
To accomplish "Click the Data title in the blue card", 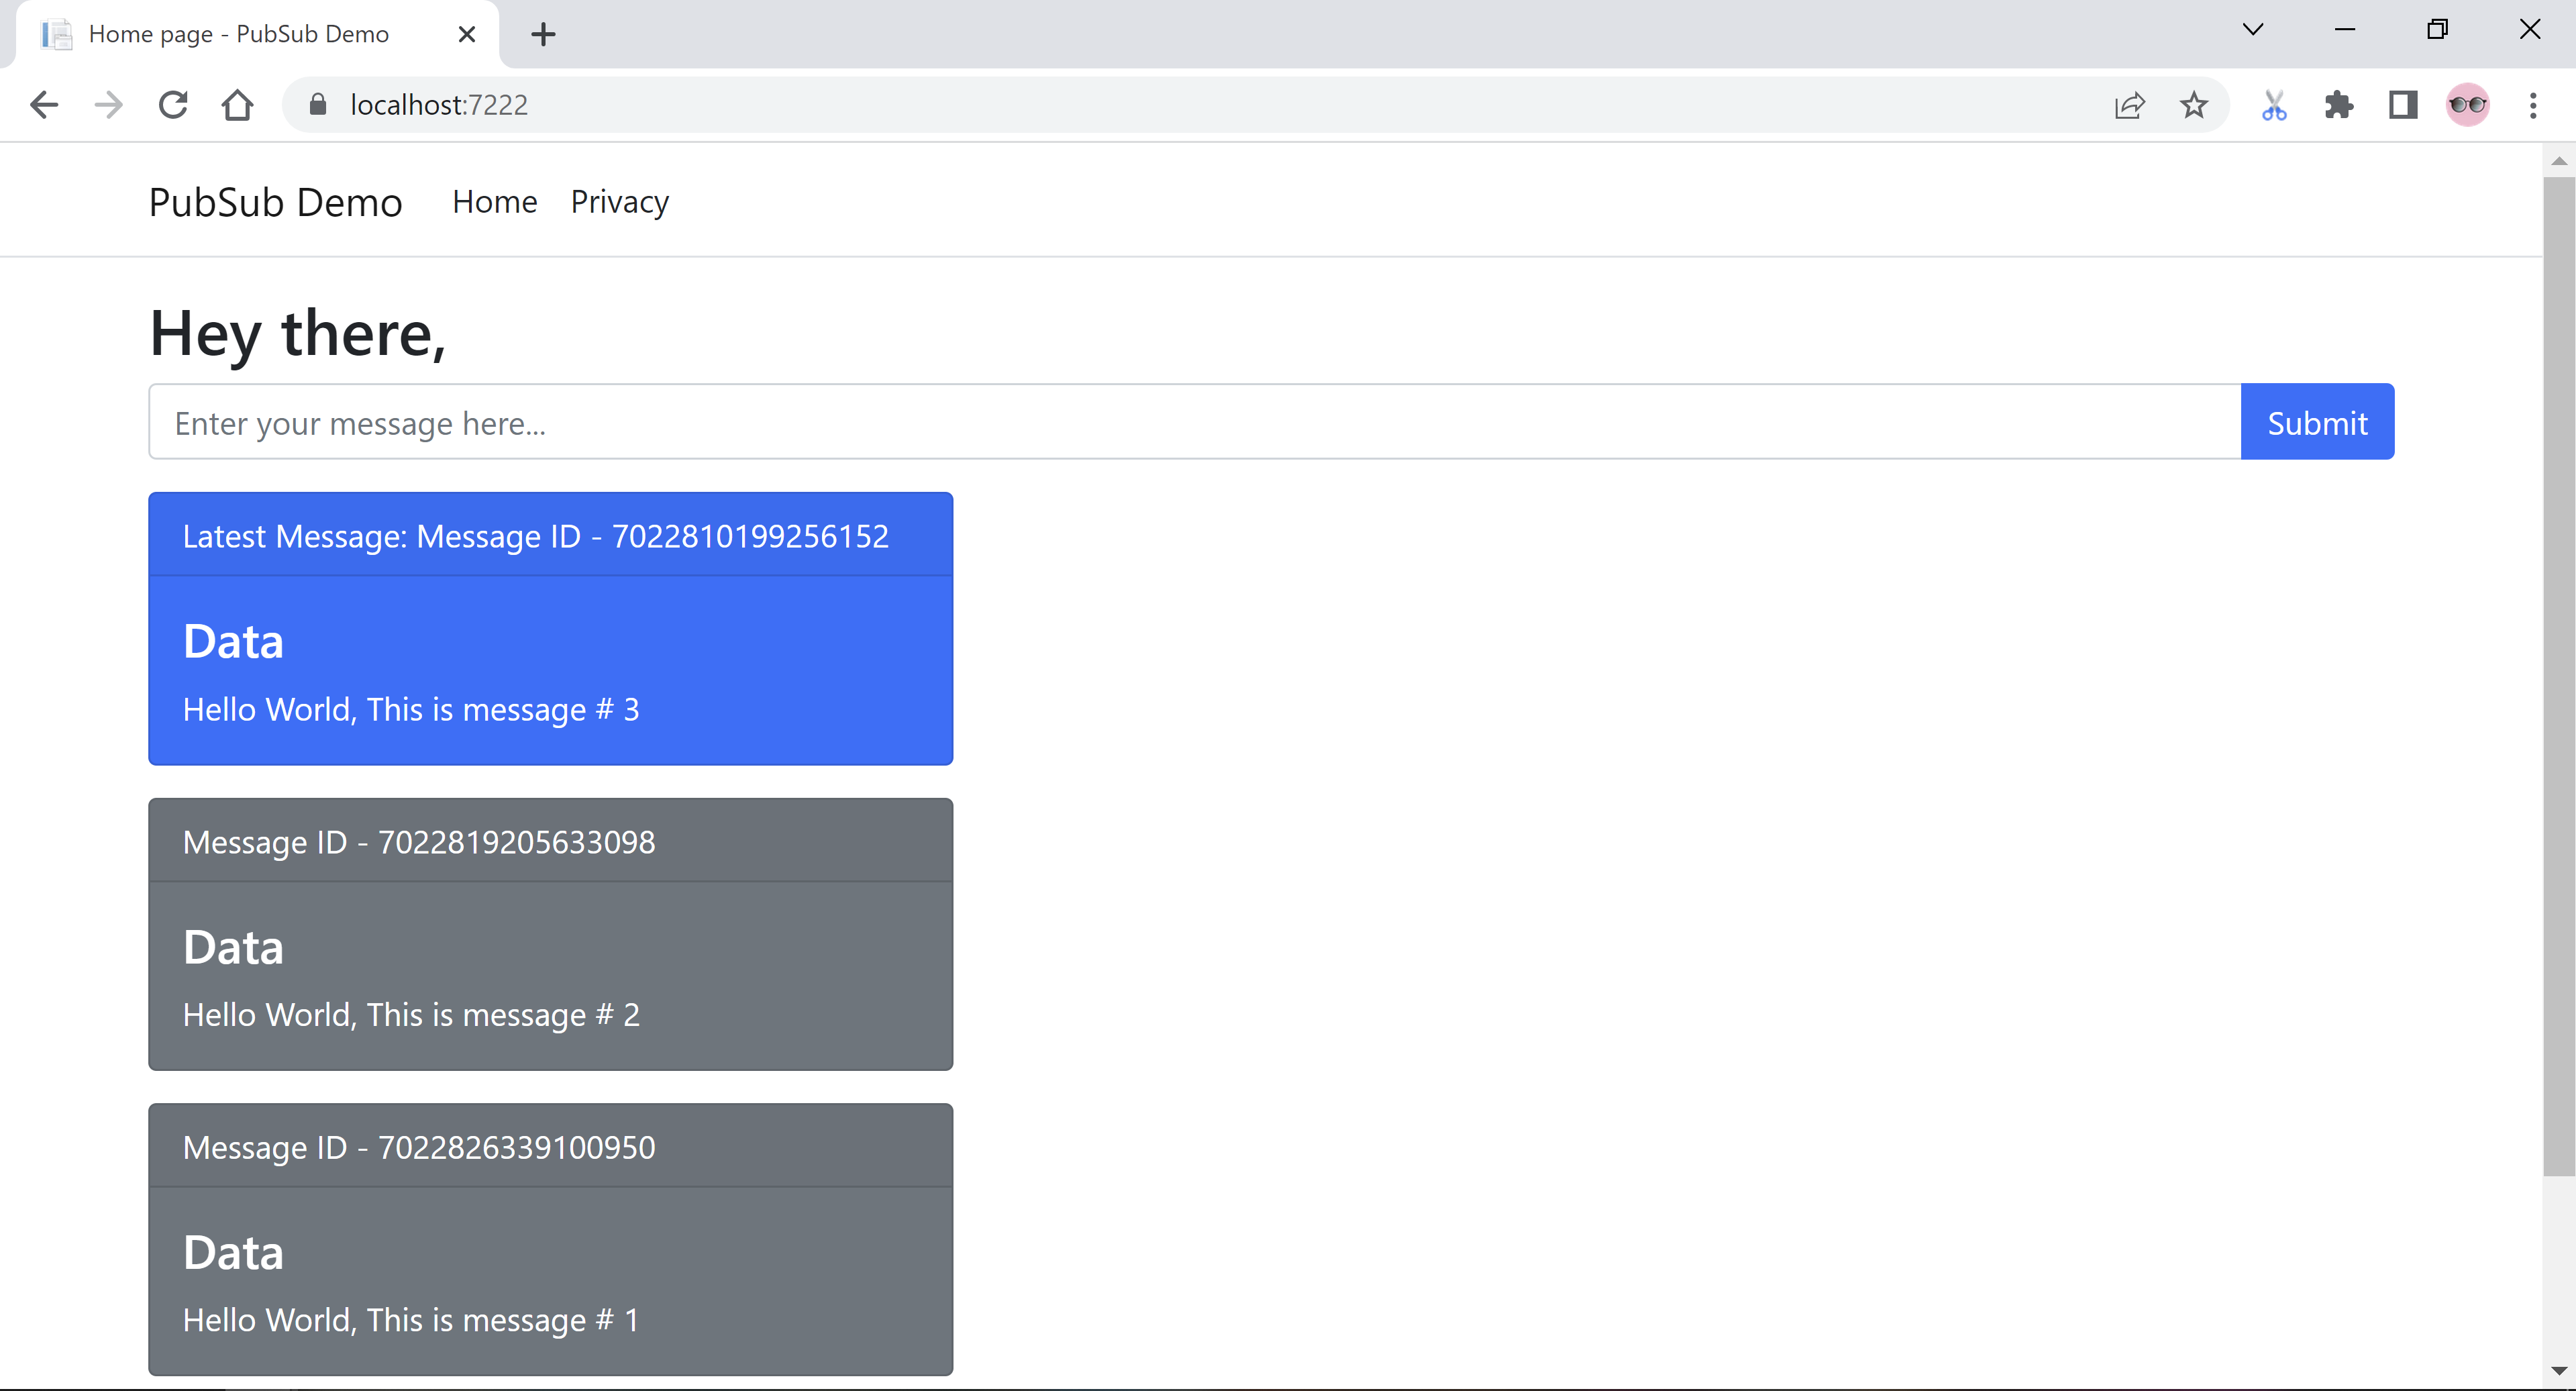I will (234, 641).
